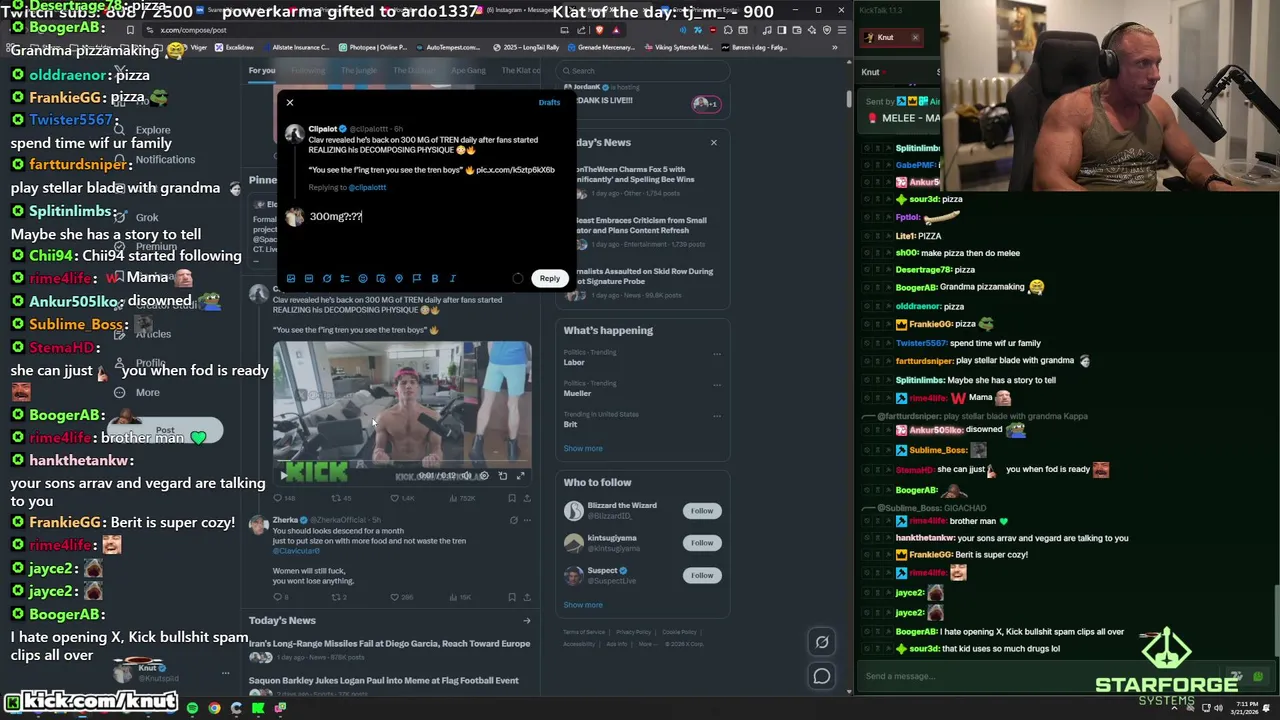Image resolution: width=1280 pixels, height=720 pixels.
Task: Open the @clipalottt mention link
Action: (368, 187)
